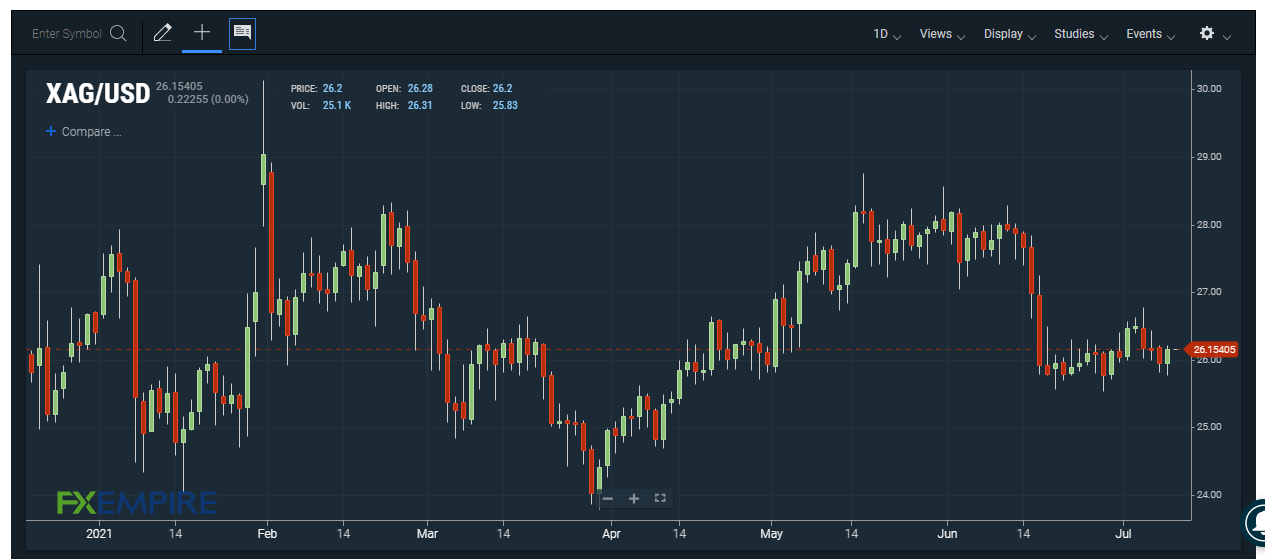Screen dimensions: 1265x559
Task: Open the settings gear menu
Action: [x=1207, y=33]
